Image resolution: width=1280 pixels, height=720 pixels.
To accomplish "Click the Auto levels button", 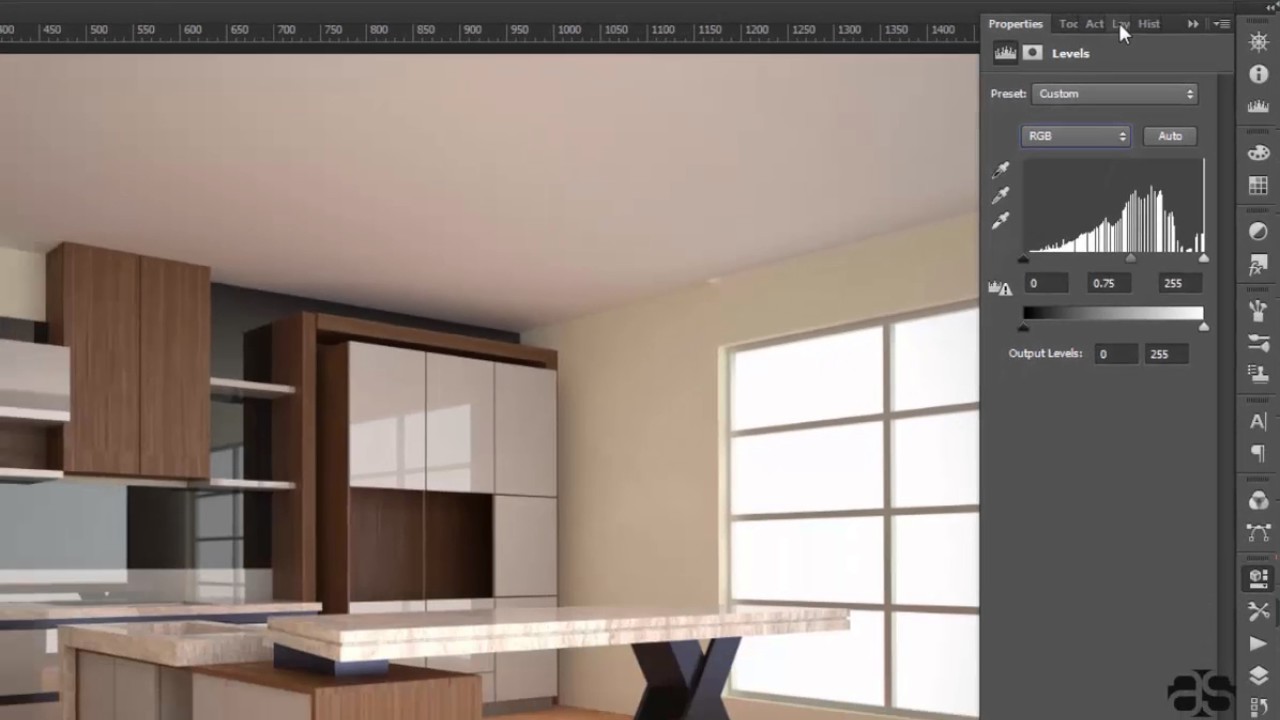I will tap(1170, 136).
